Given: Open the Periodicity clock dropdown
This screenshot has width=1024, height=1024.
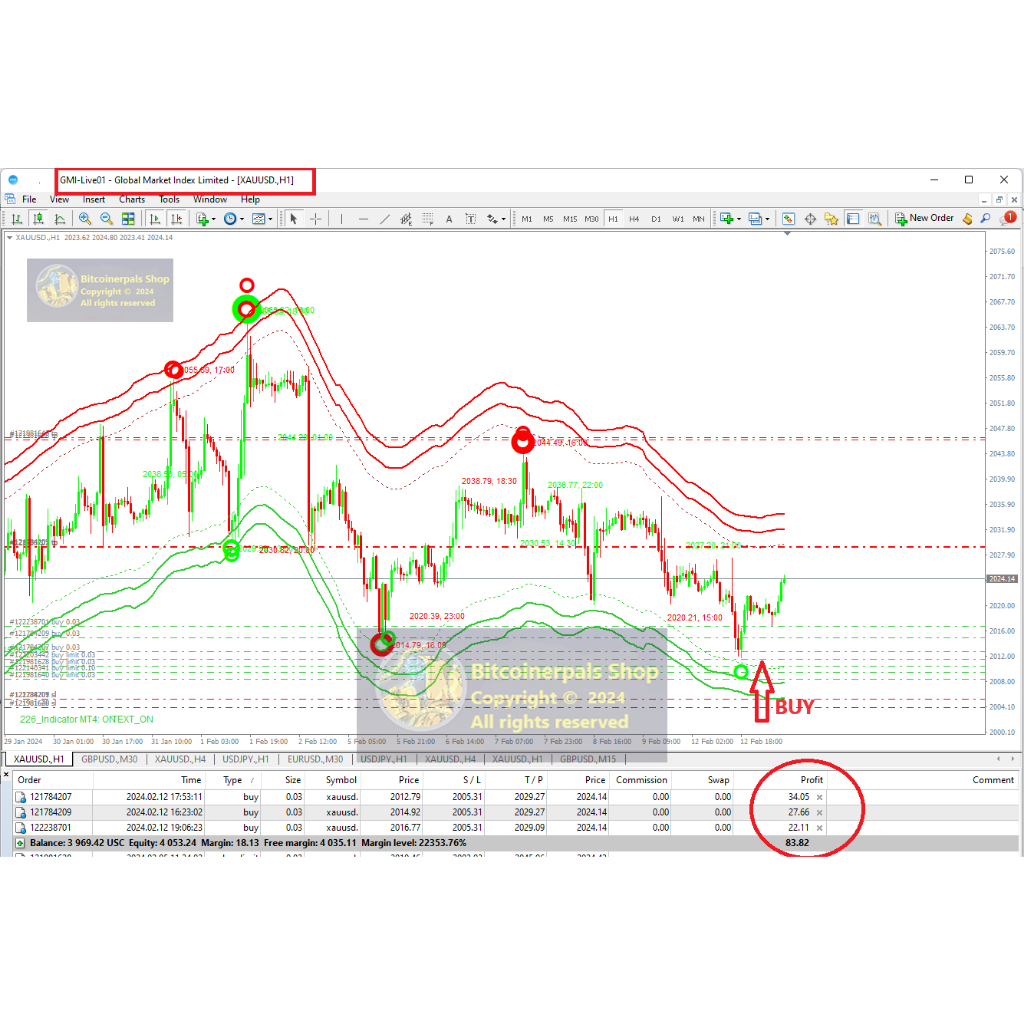Looking at the screenshot, I should click(x=234, y=218).
